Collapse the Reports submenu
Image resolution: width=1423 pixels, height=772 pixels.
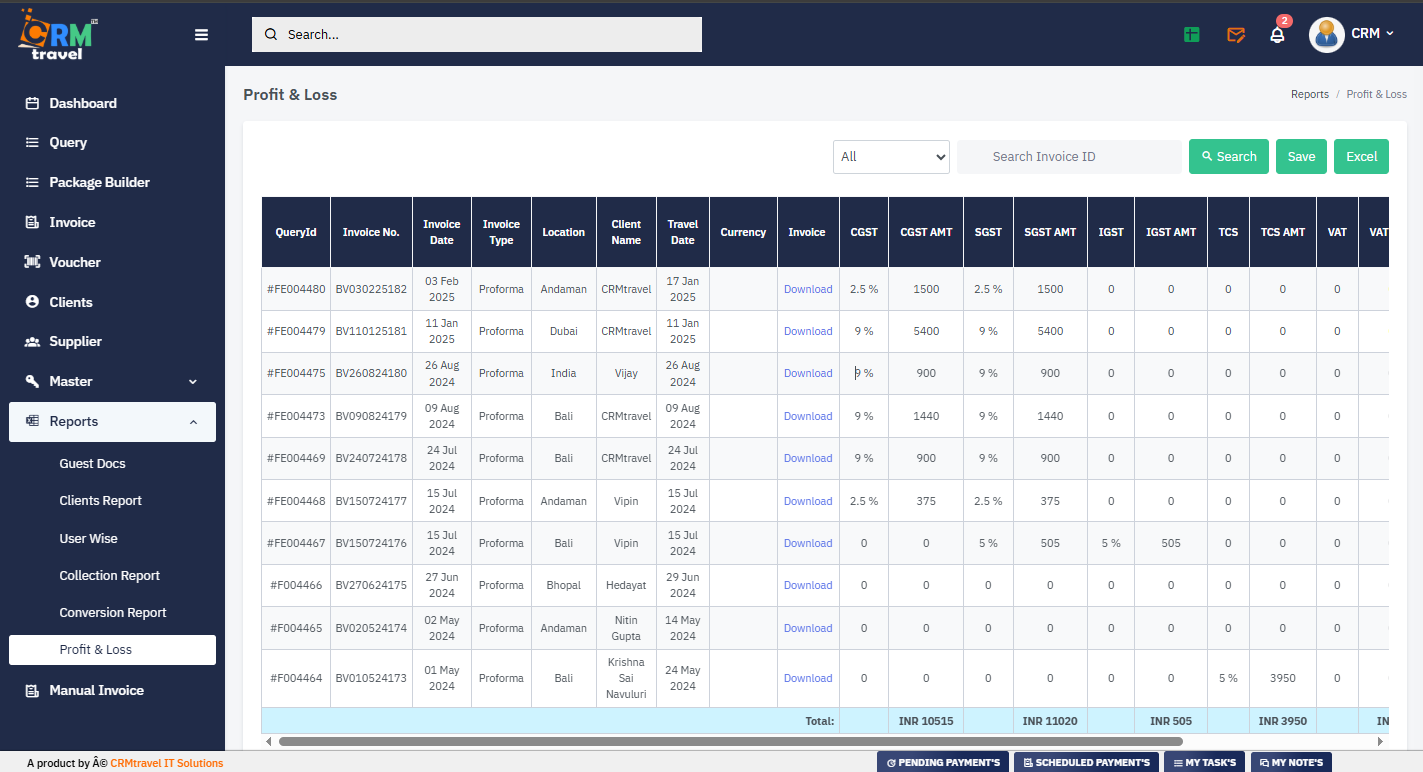coord(193,421)
